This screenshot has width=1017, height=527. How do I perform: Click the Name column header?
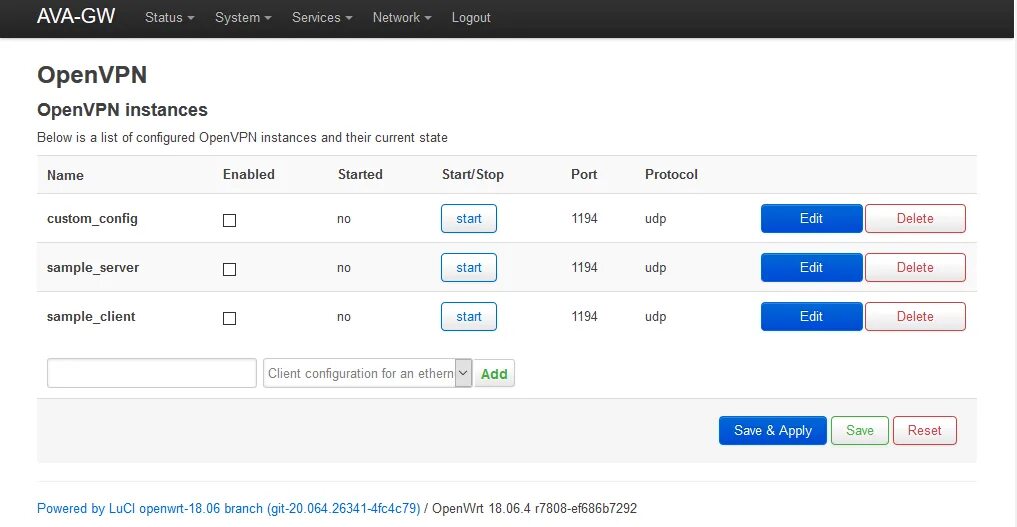[x=65, y=175]
